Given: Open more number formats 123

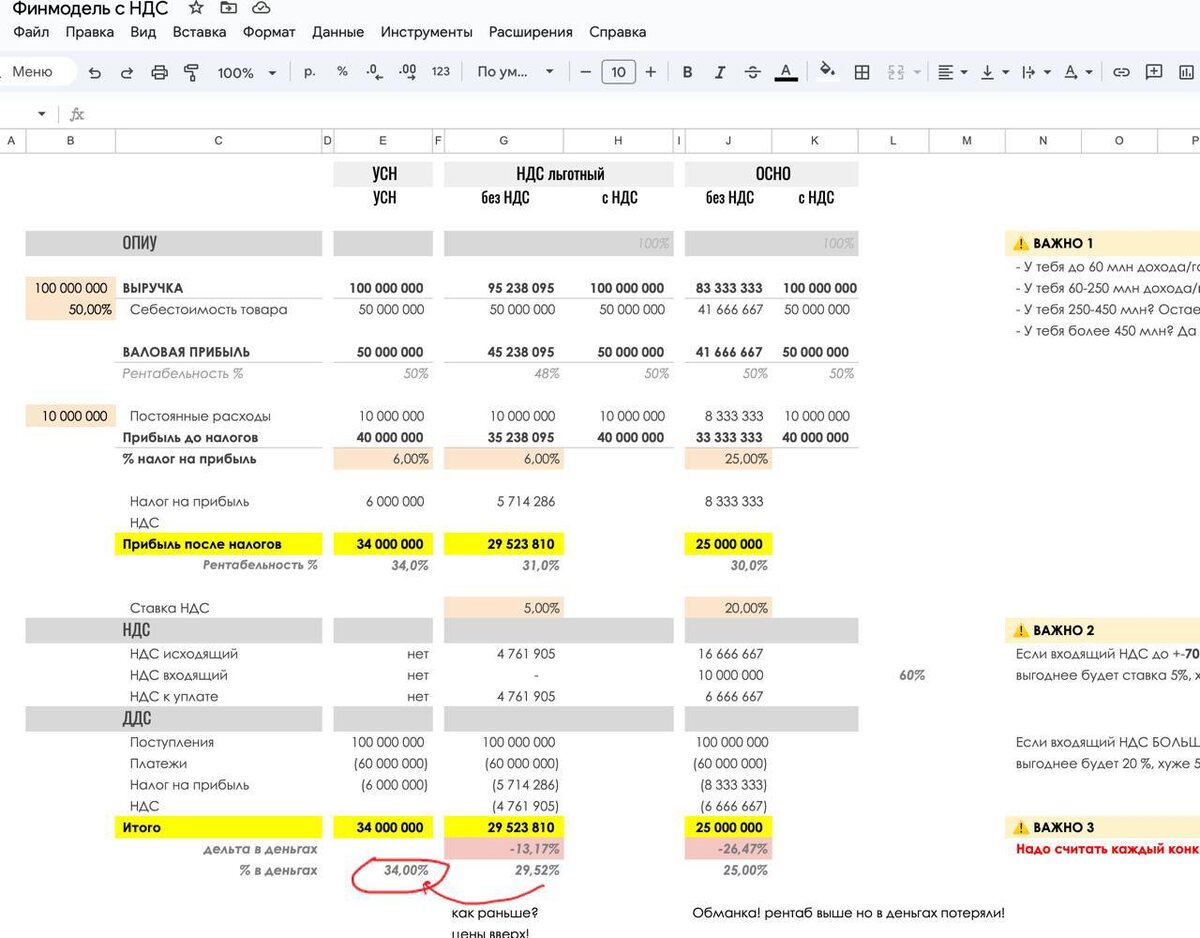Looking at the screenshot, I should click(x=441, y=72).
